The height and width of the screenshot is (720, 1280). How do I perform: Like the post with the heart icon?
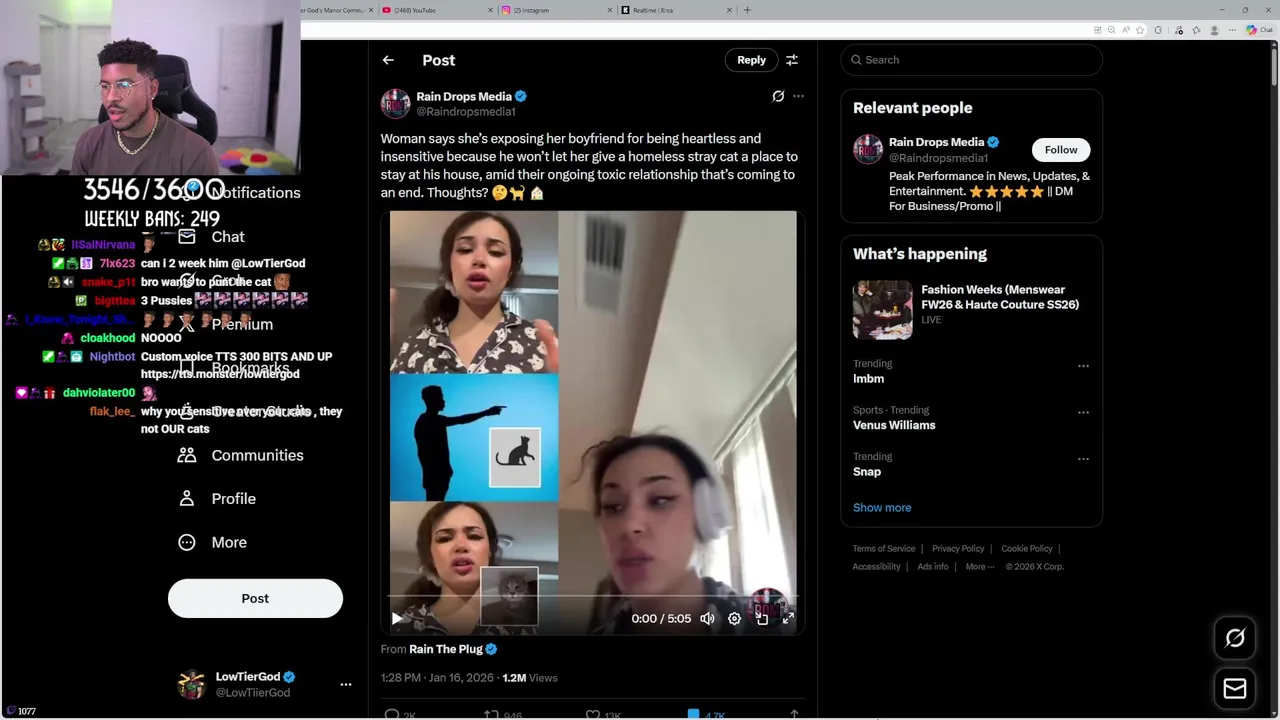click(593, 714)
